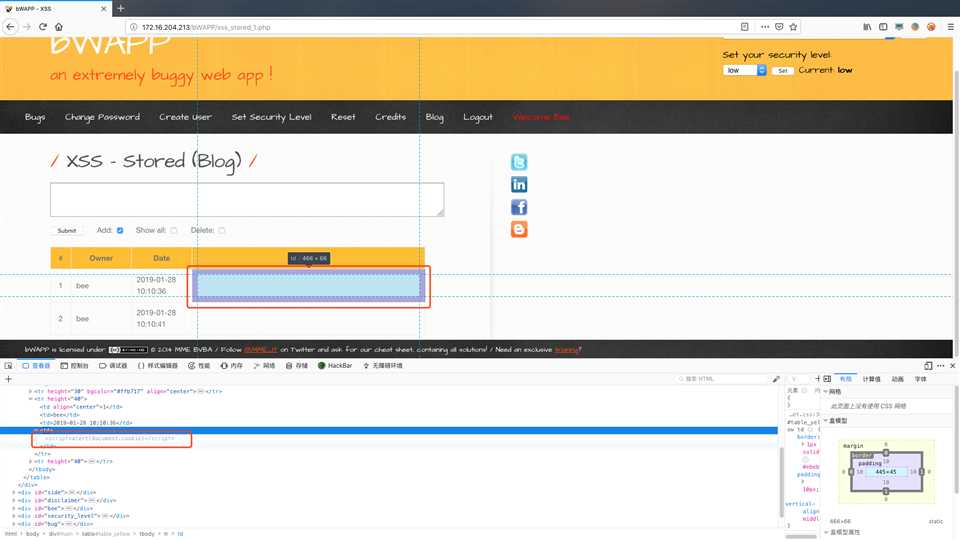This screenshot has height=540, width=960.
Task: Bookmark this page with the star icon
Action: pyautogui.click(x=793, y=27)
